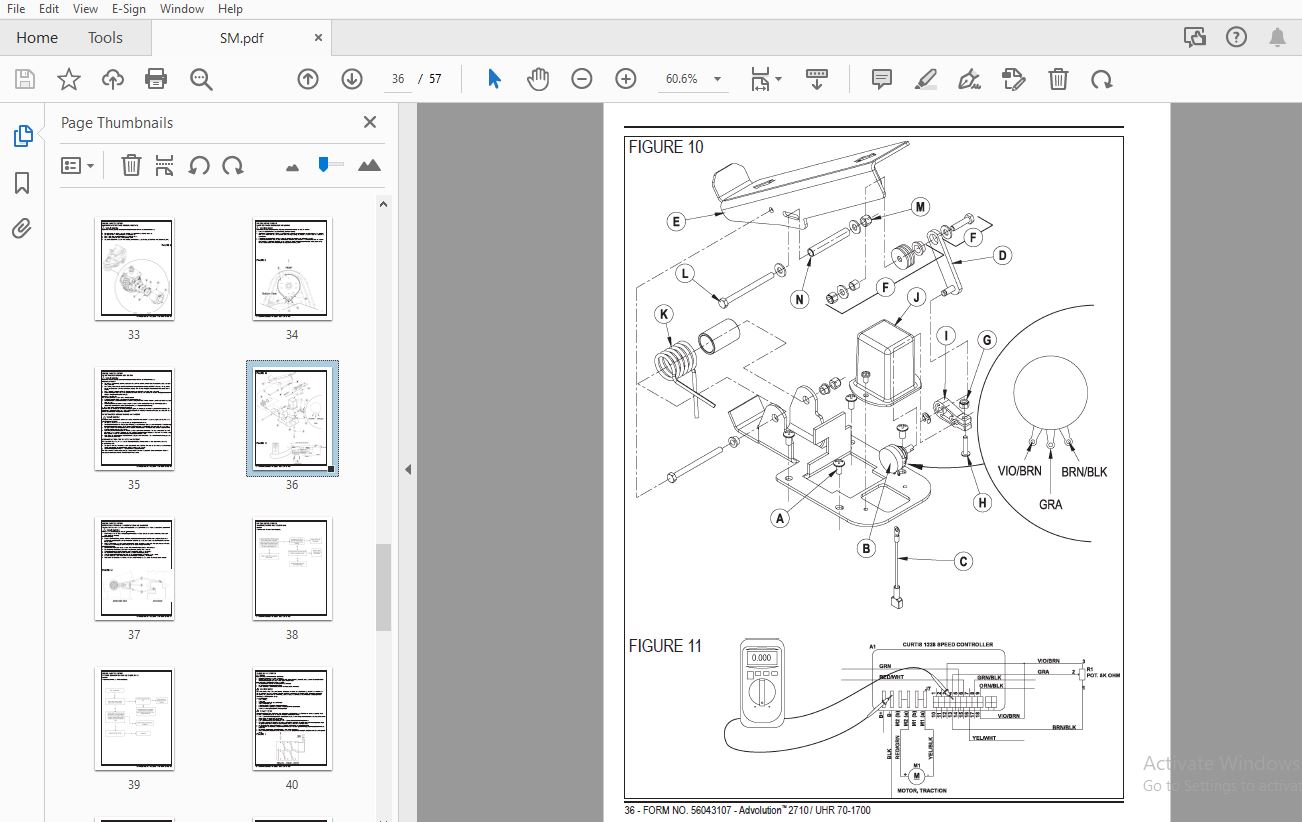Open thumbnails options dropdown menu
This screenshot has width=1302, height=822.
[x=78, y=165]
